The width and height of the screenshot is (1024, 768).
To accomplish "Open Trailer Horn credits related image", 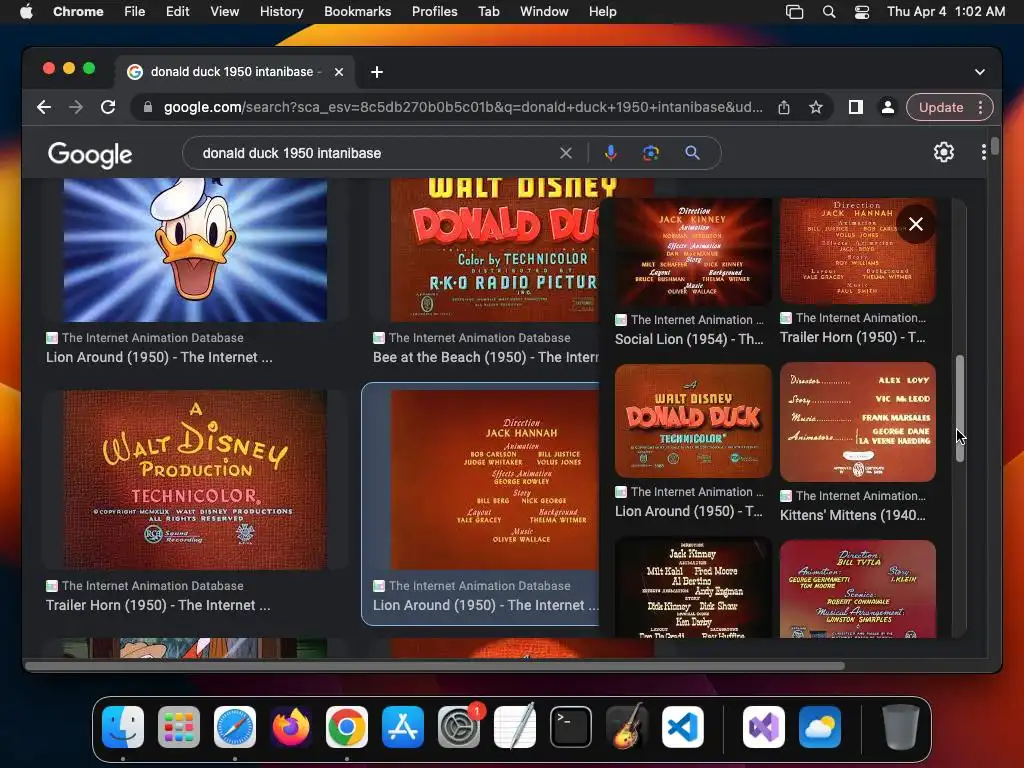I will click(857, 251).
